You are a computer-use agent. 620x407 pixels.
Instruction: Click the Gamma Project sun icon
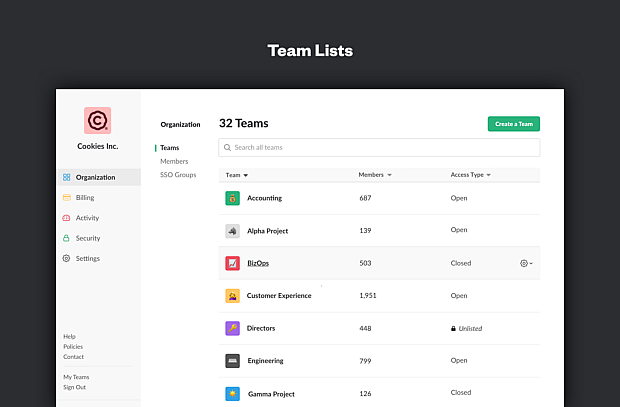click(232, 394)
